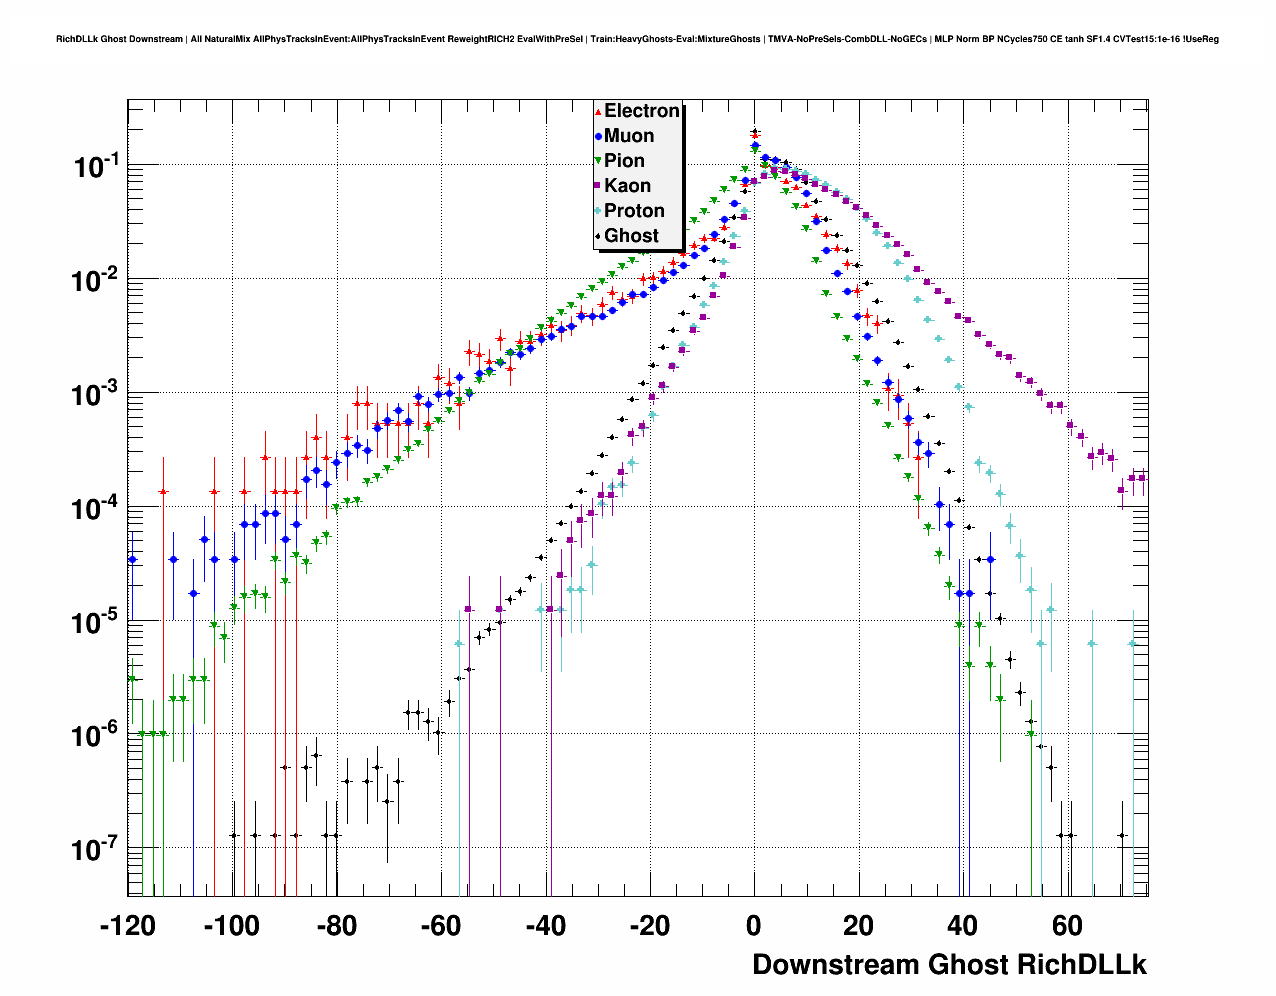
Task: Click the green Pion triangle marker in legend
Action: (x=598, y=161)
